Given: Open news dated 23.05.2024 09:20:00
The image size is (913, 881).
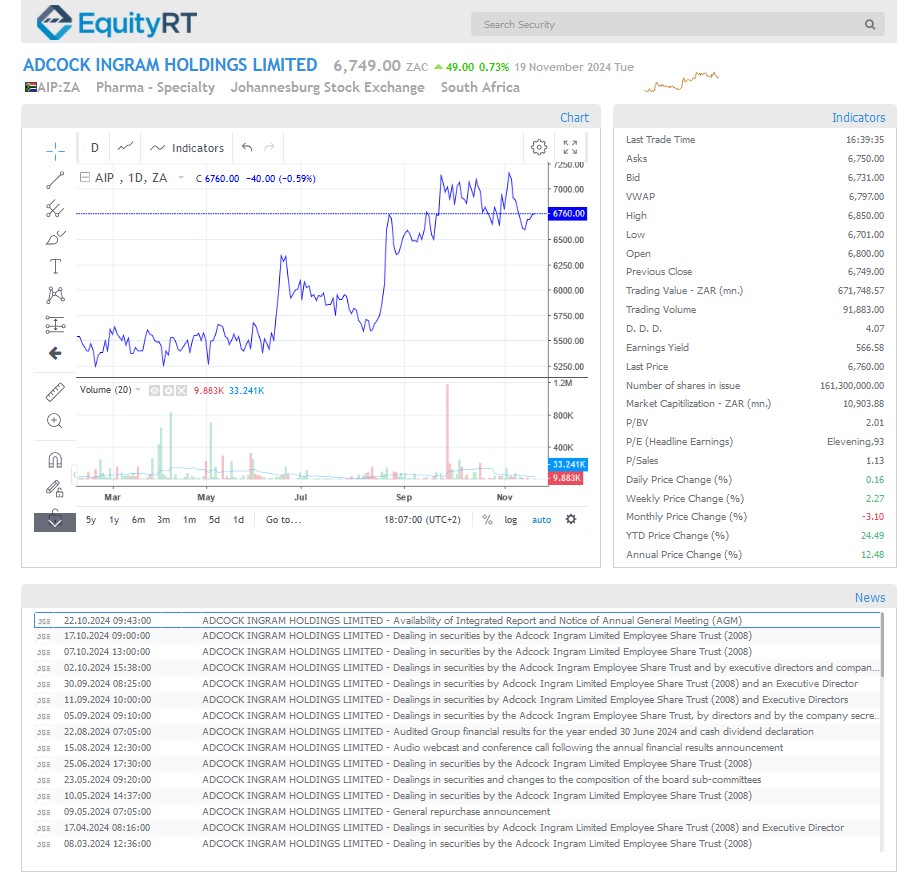Looking at the screenshot, I should point(457,780).
